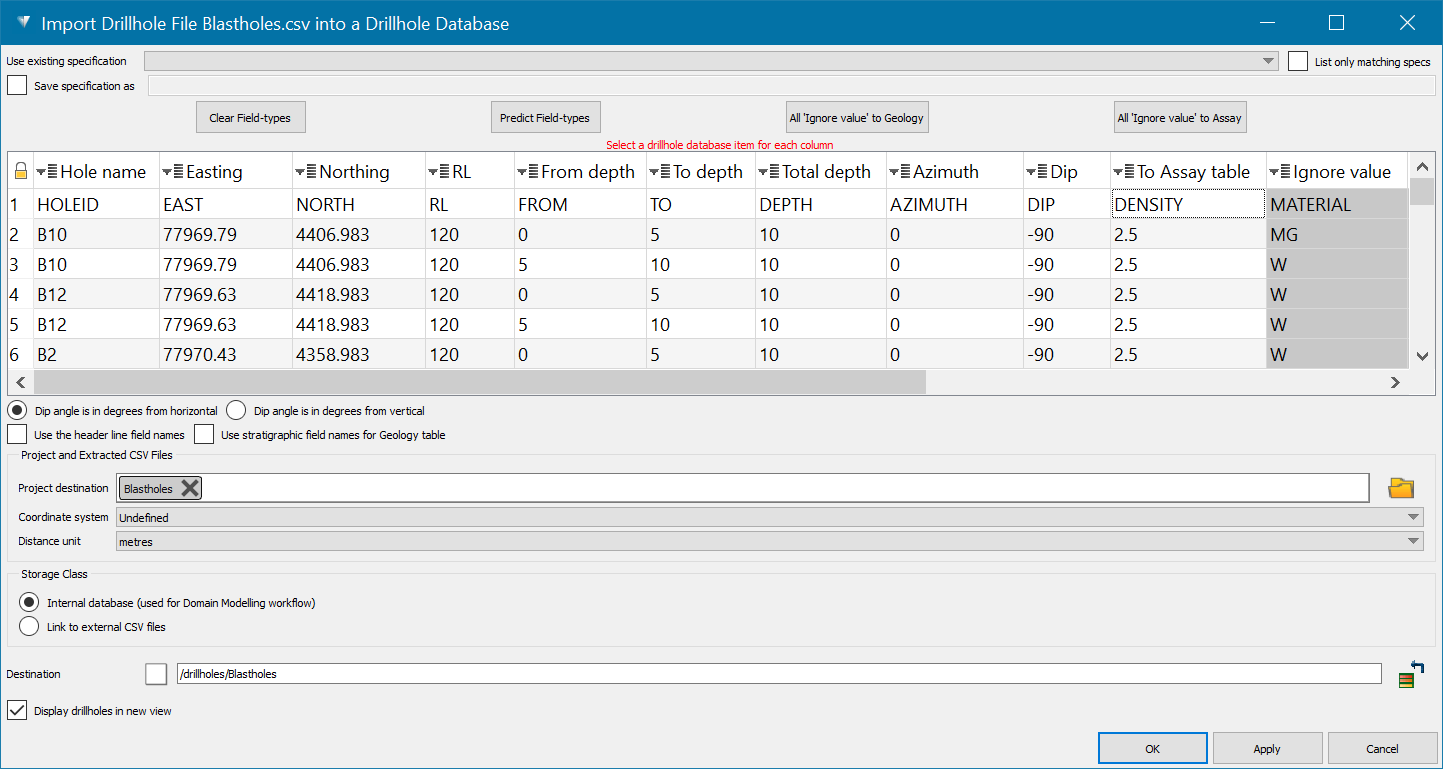This screenshot has width=1443, height=769.
Task: Expand Use existing specification dropdown
Action: (x=1269, y=61)
